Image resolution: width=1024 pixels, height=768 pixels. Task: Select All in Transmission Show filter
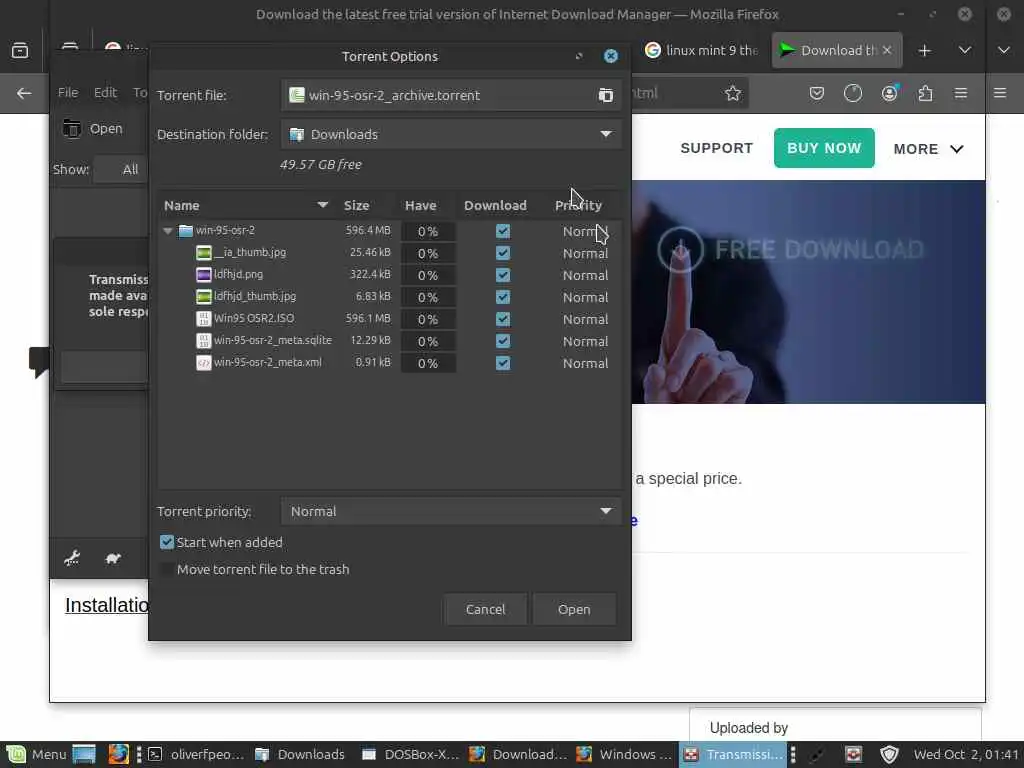[121, 170]
